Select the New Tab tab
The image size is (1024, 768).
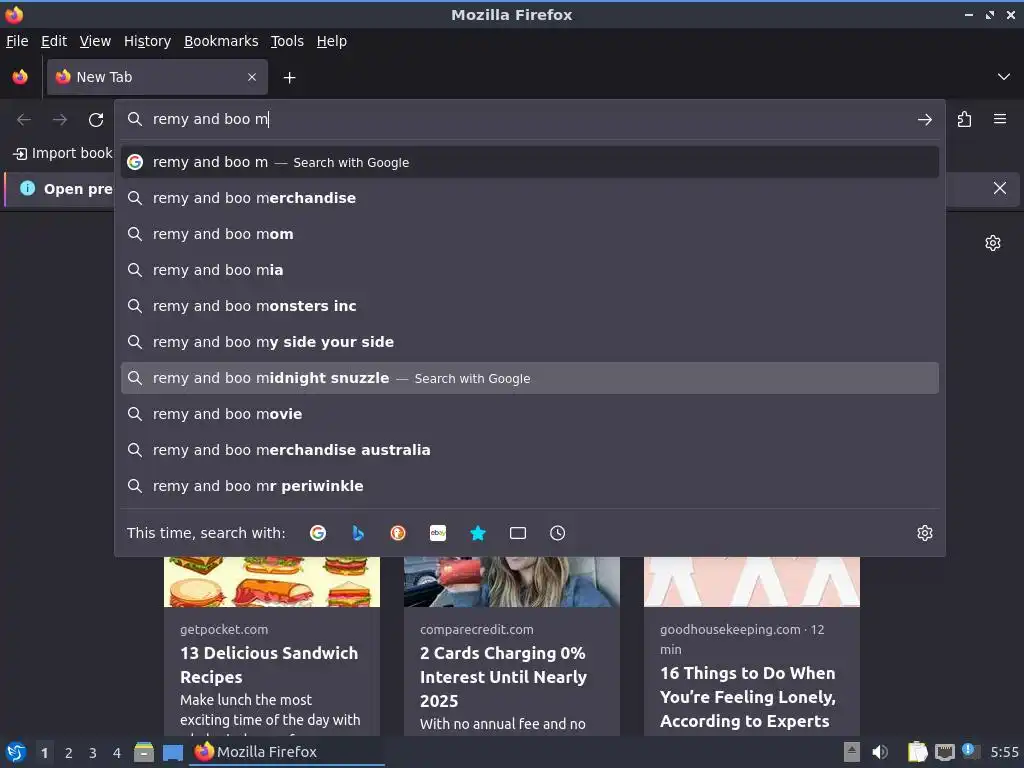click(157, 77)
